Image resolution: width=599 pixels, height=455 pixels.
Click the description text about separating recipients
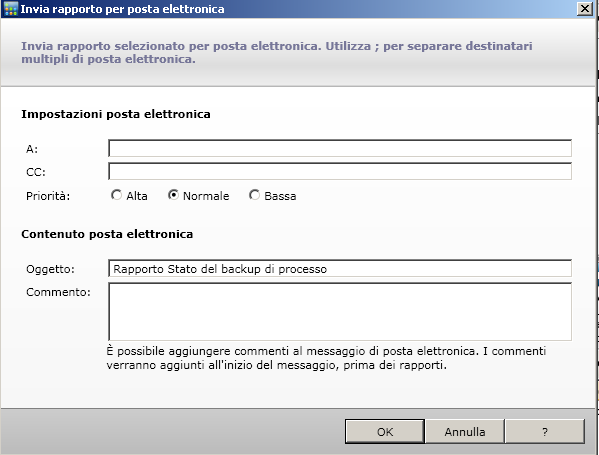click(x=277, y=52)
